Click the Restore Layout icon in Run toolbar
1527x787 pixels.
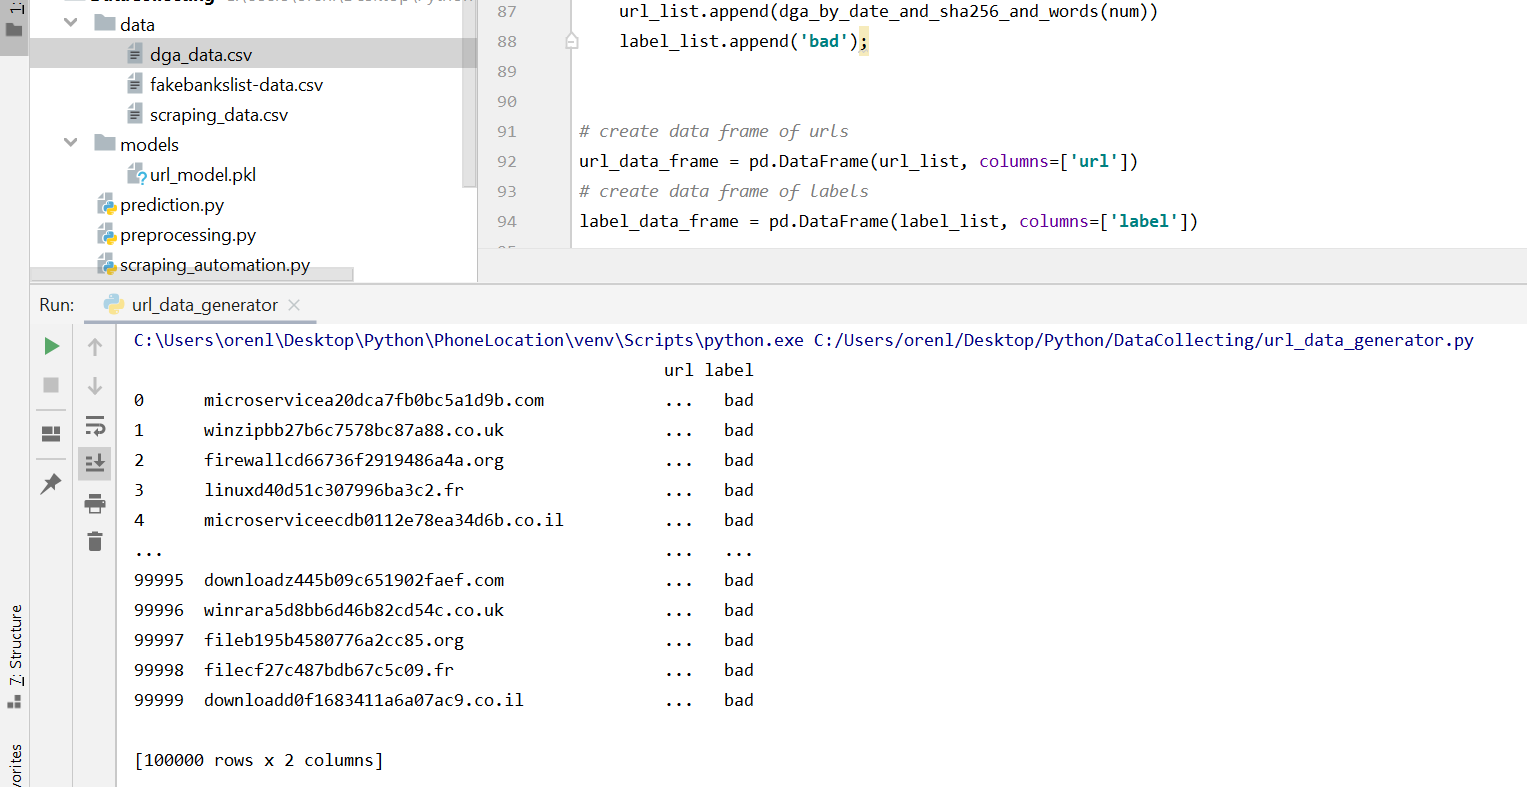click(x=51, y=434)
